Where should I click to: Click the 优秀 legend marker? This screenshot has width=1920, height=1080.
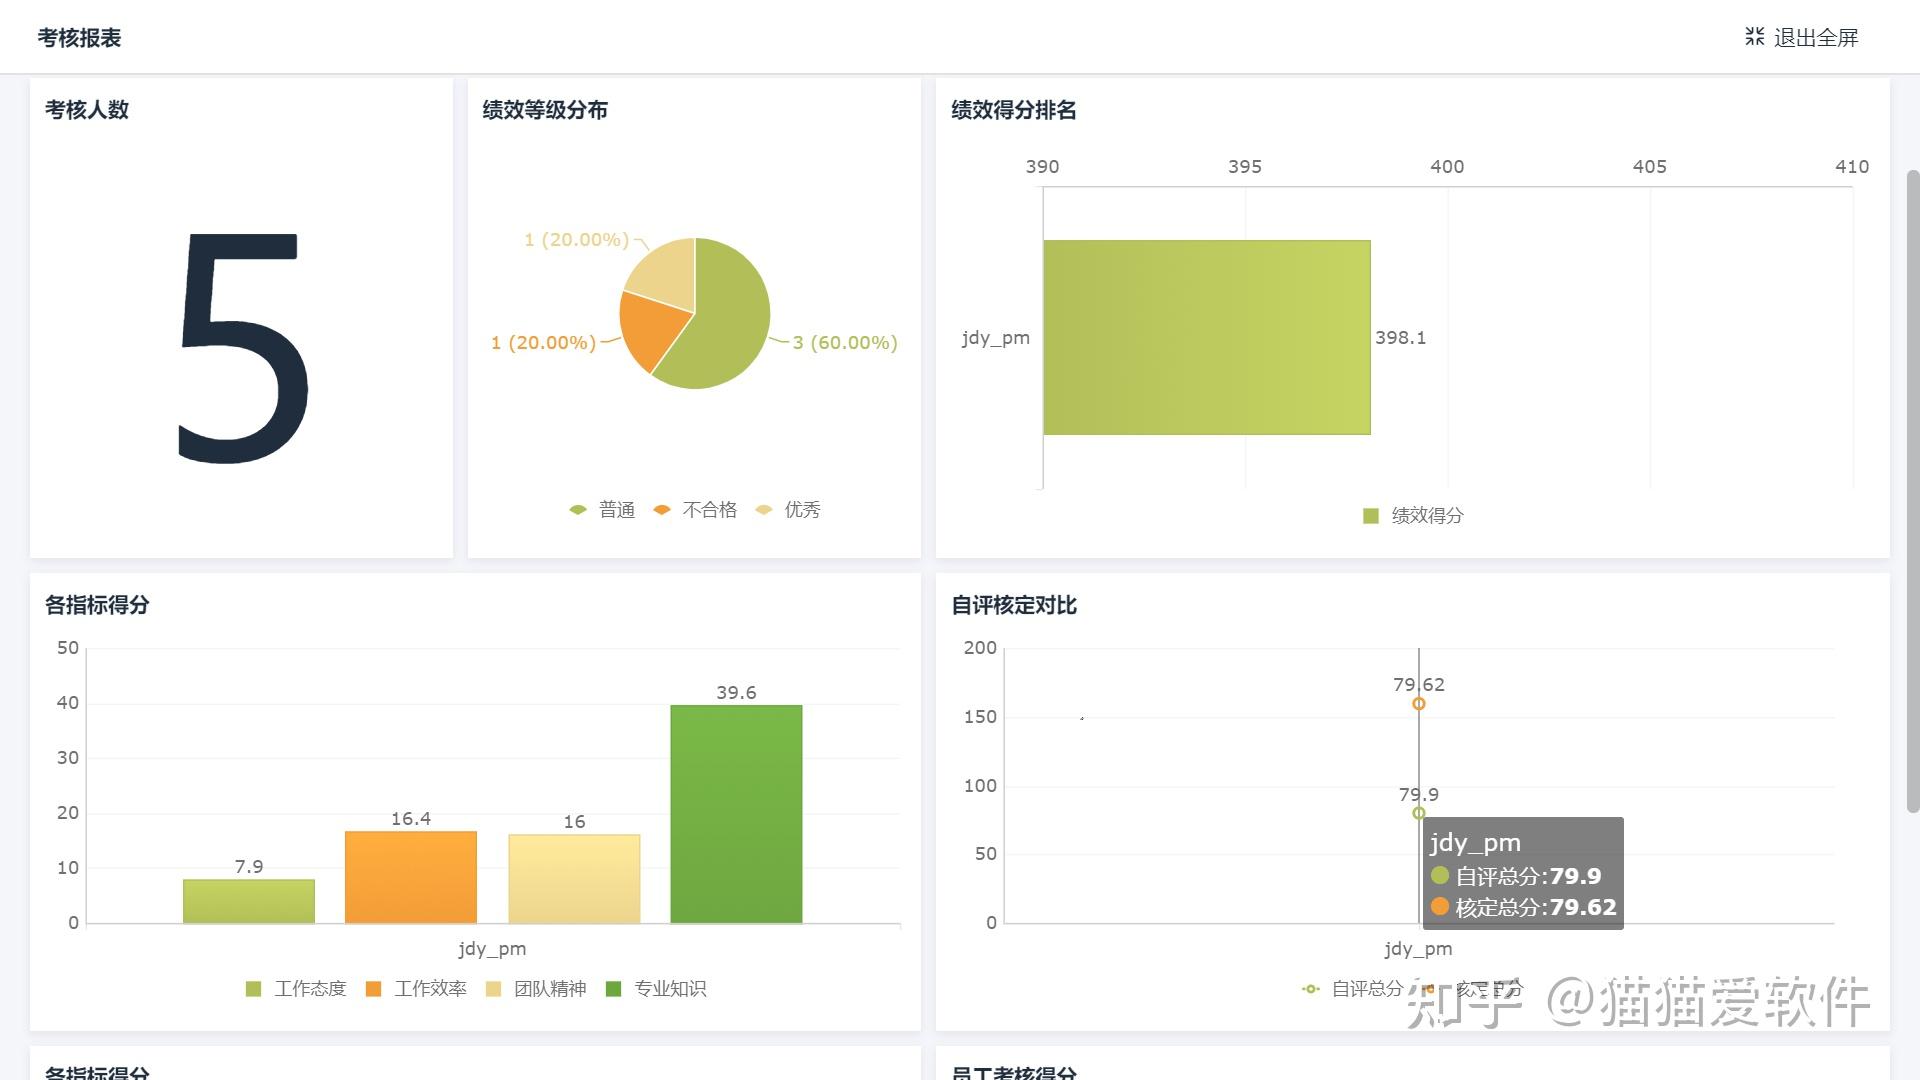click(763, 509)
